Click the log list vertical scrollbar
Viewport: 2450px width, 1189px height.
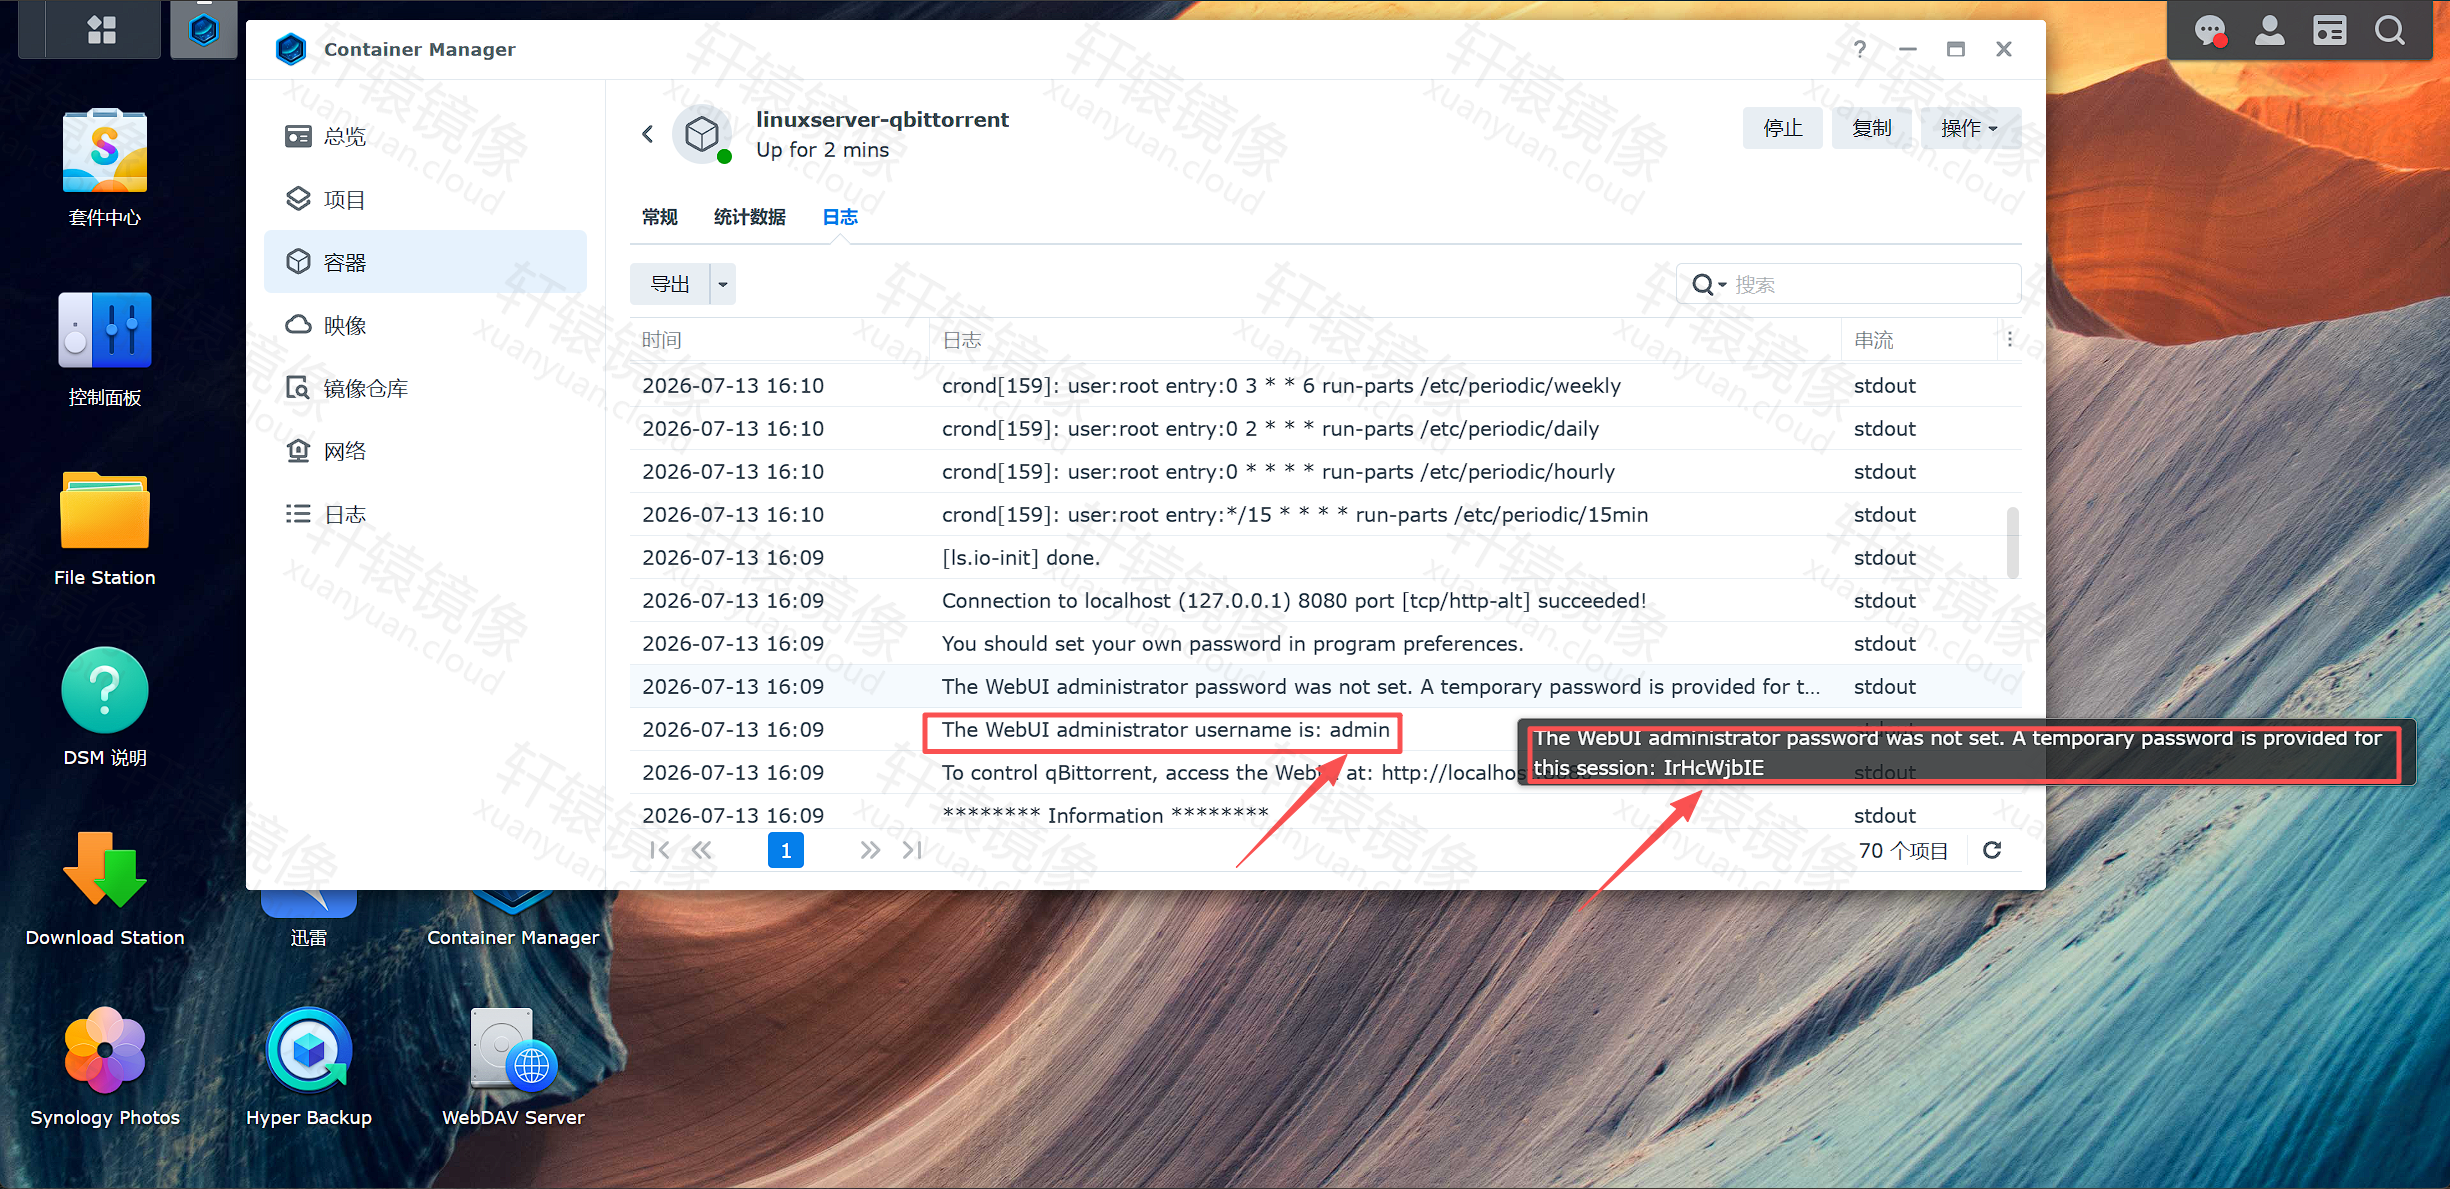(x=2013, y=542)
